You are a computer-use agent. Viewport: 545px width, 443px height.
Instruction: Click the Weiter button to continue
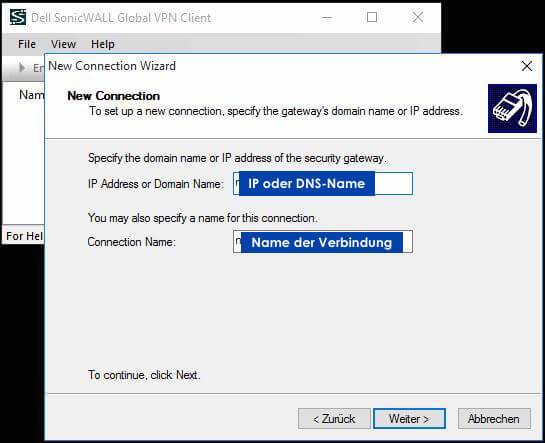click(409, 418)
